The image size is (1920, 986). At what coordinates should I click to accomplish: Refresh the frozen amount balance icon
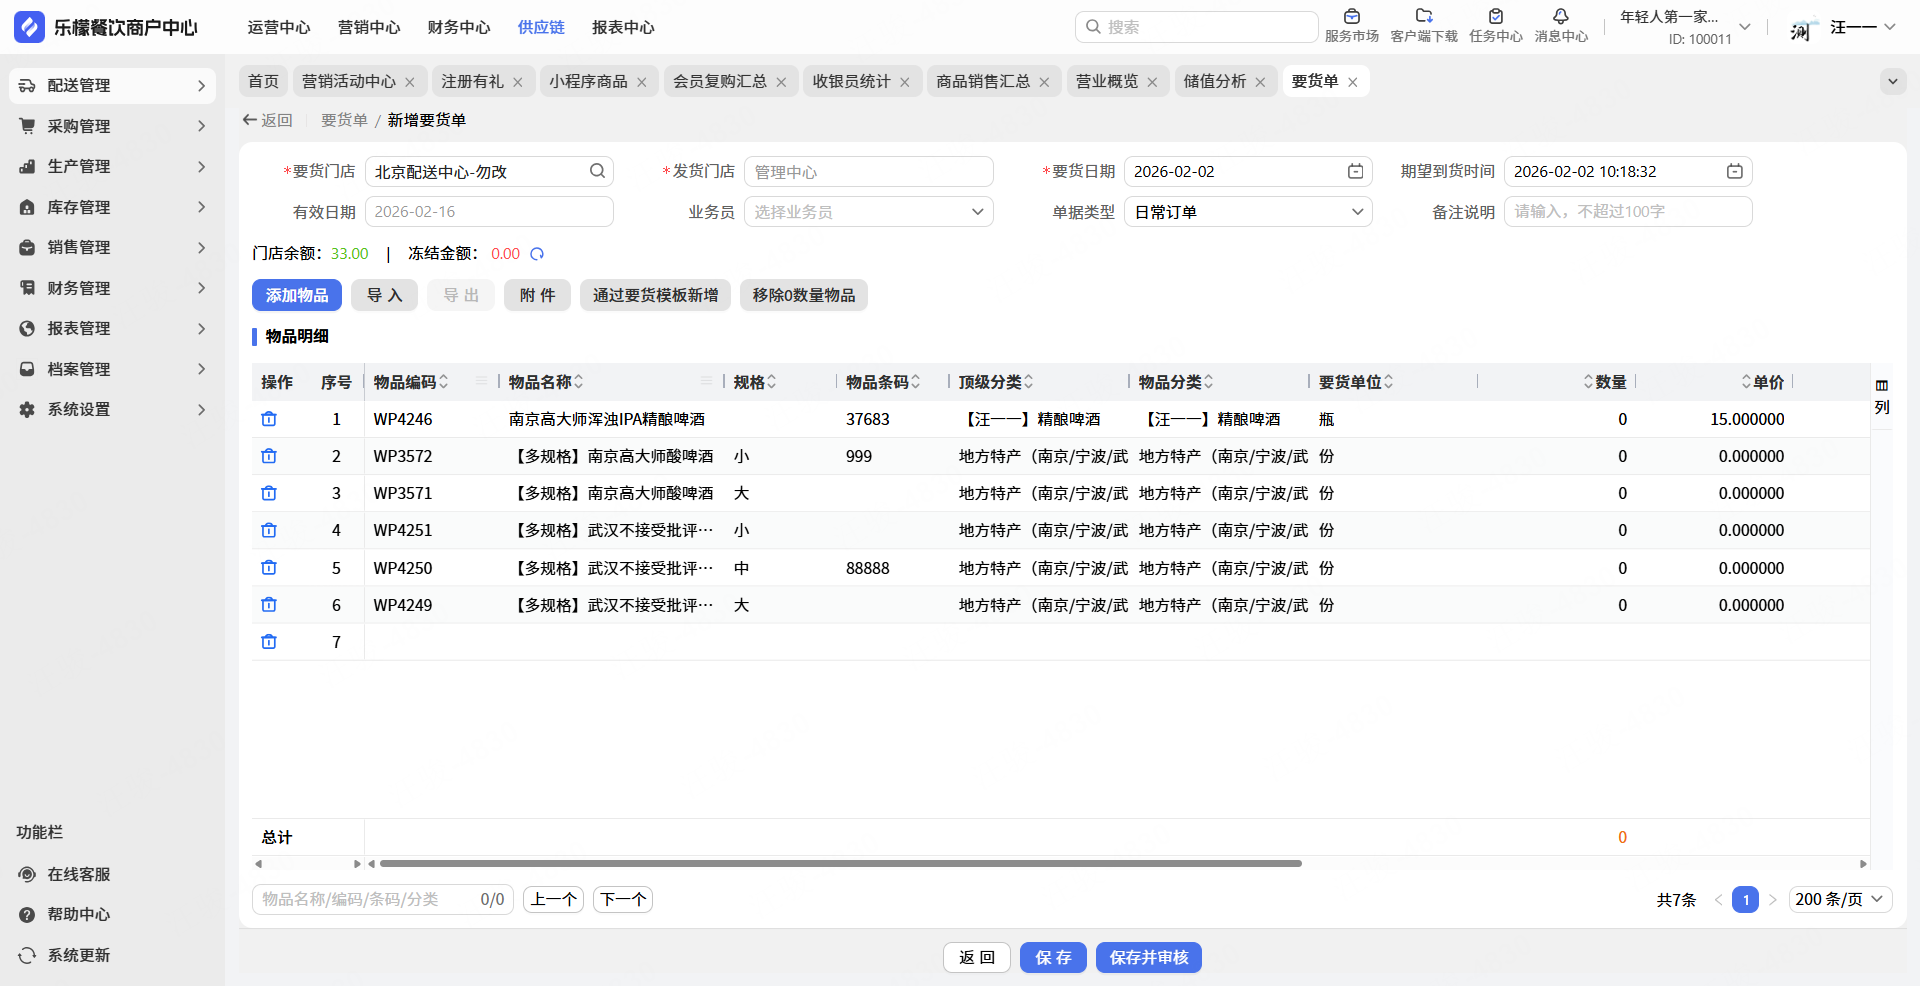click(x=537, y=254)
